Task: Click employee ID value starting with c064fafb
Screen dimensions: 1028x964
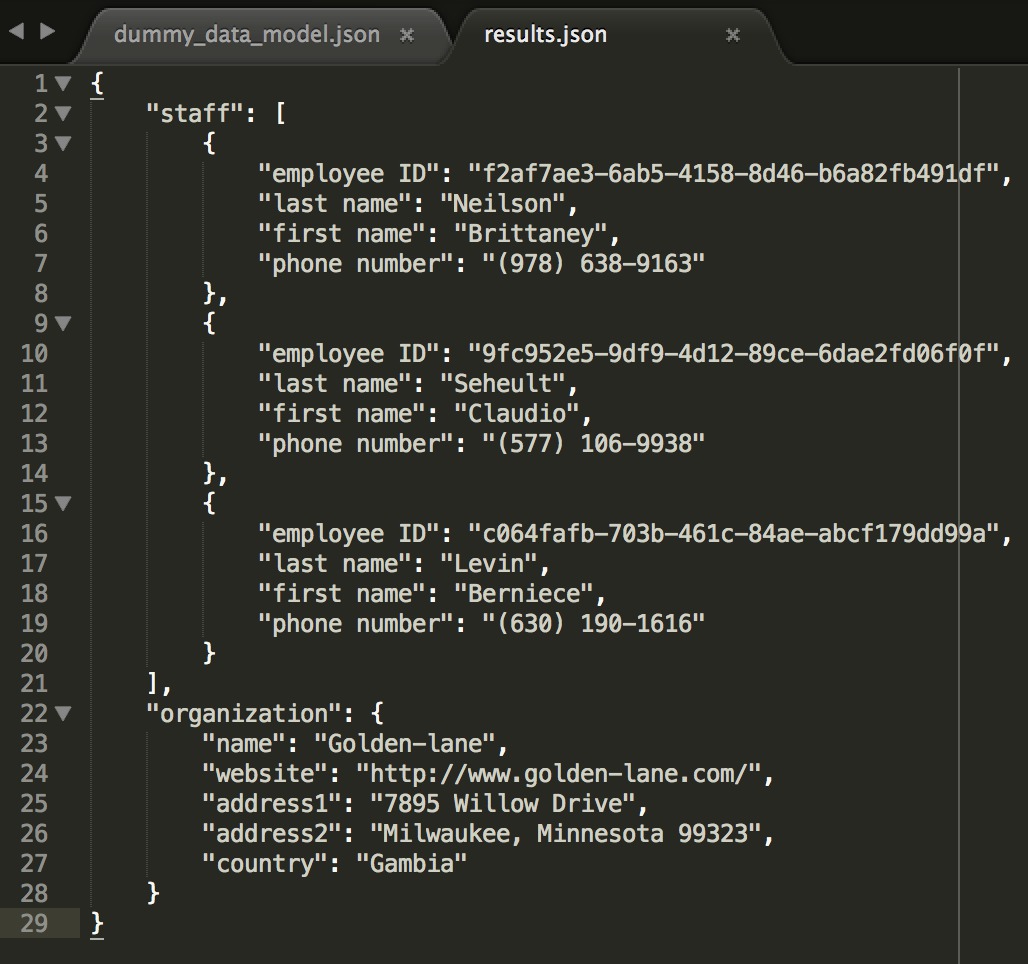Action: point(732,534)
